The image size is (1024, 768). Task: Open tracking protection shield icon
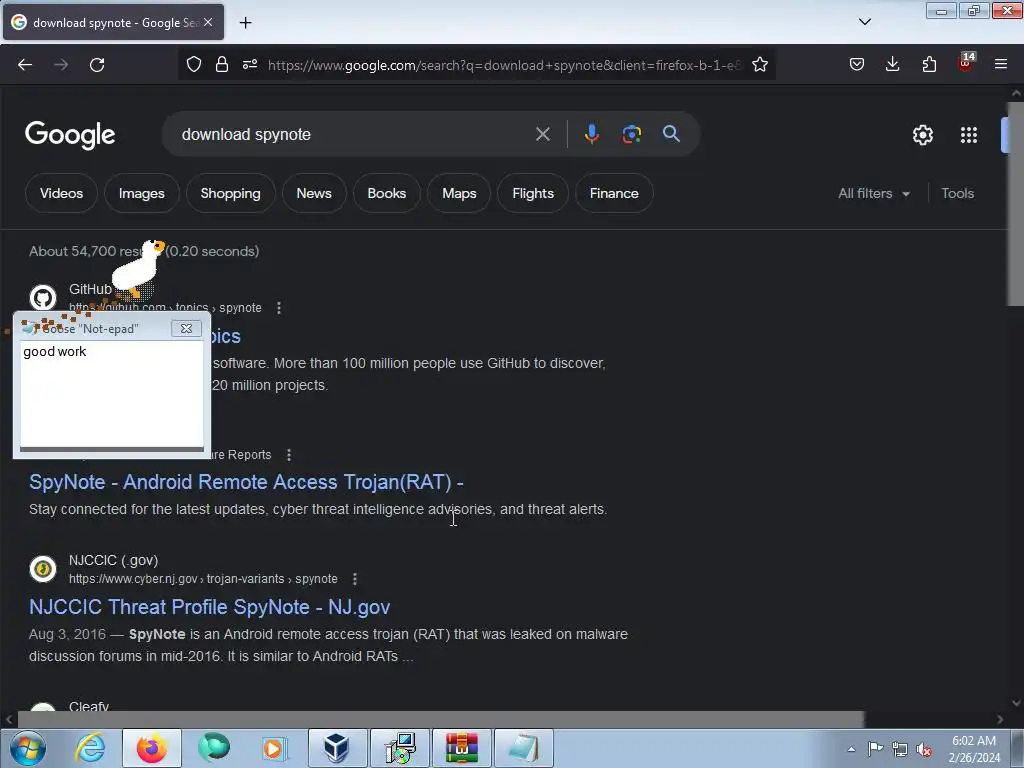(x=194, y=65)
